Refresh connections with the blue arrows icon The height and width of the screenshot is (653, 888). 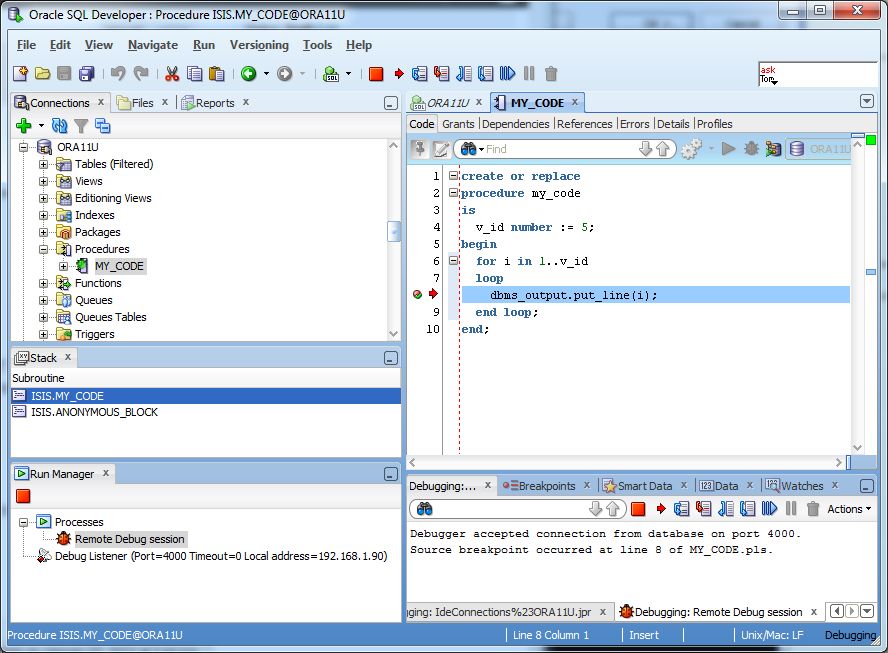click(59, 126)
